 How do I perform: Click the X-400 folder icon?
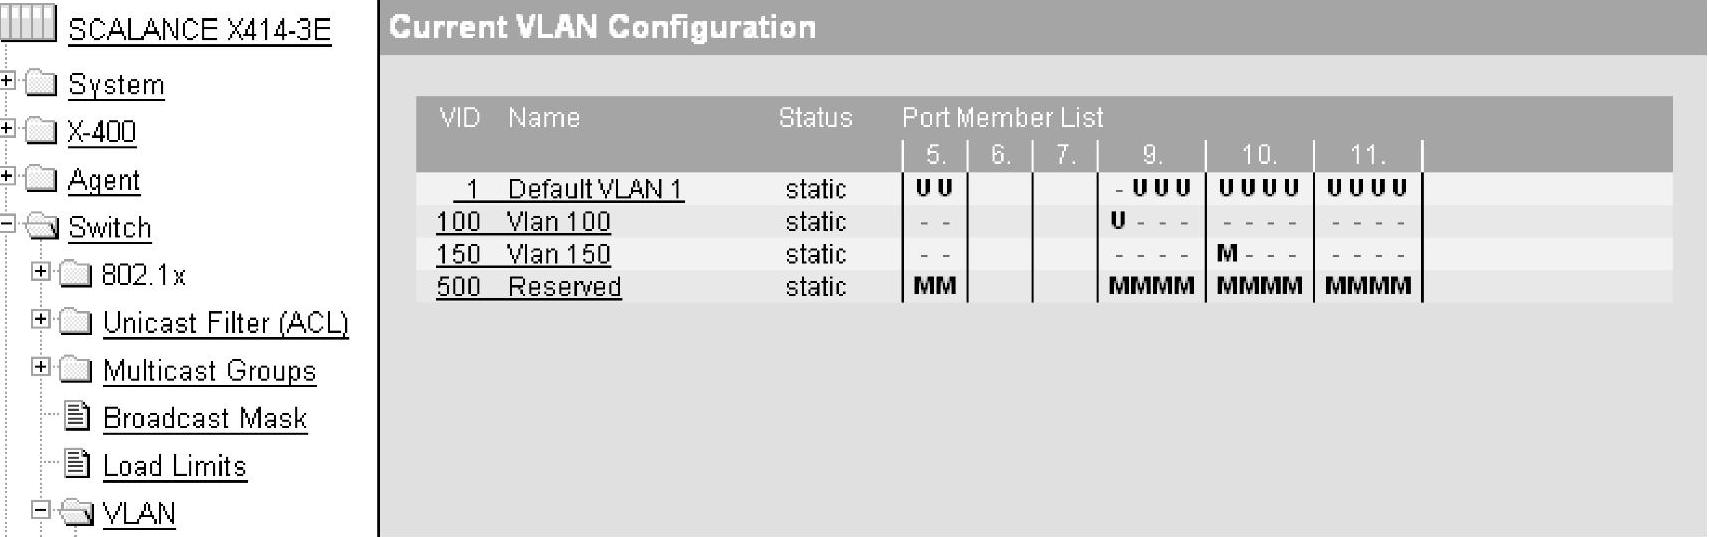41,130
